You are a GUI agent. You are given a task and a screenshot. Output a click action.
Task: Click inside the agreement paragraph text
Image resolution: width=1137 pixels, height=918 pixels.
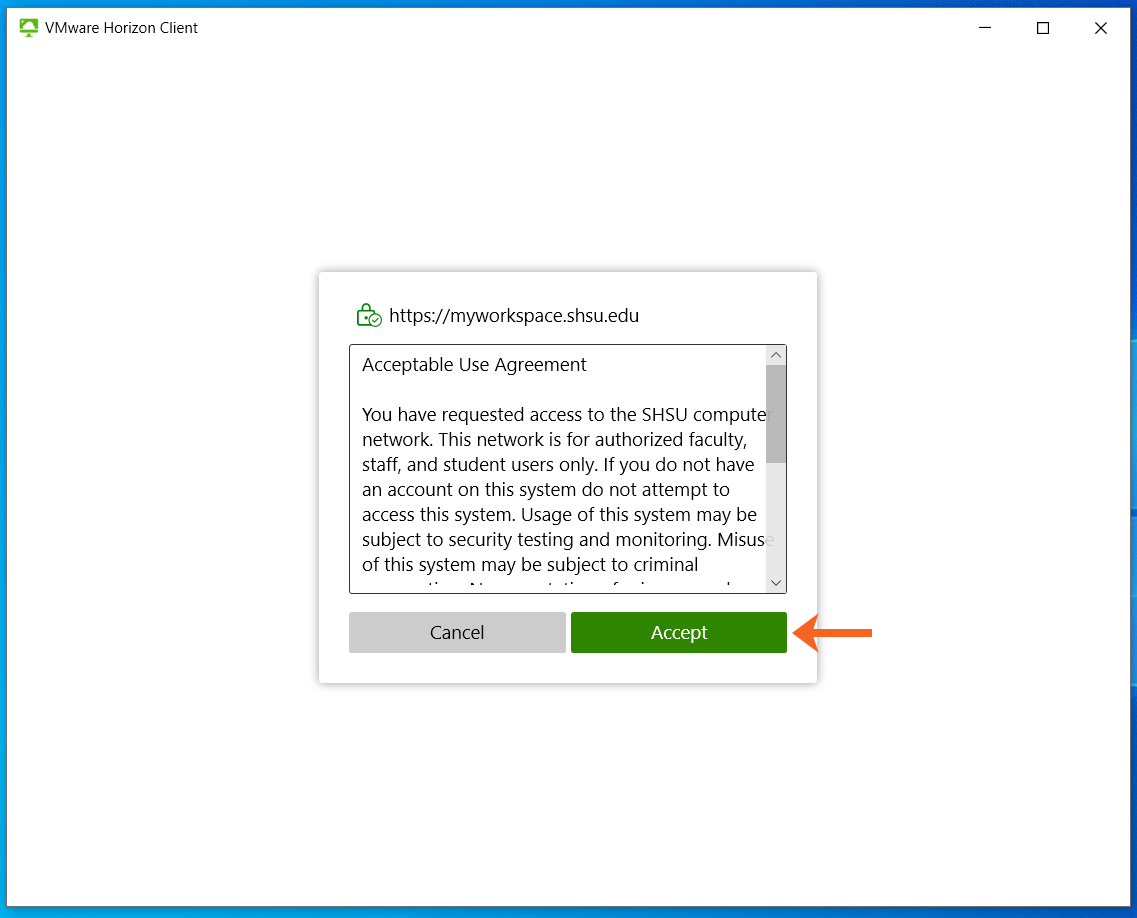[555, 465]
